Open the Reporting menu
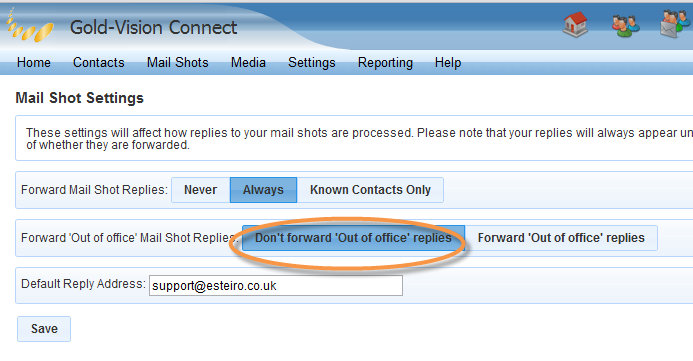The height and width of the screenshot is (361, 693). tap(385, 63)
